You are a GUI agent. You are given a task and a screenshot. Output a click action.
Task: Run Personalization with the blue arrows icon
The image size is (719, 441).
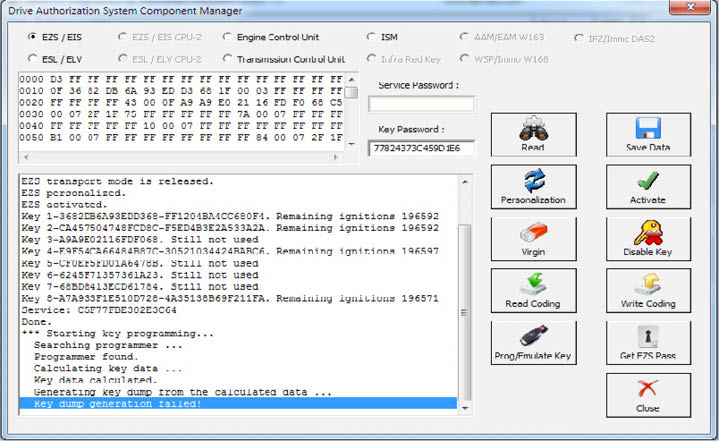(533, 186)
